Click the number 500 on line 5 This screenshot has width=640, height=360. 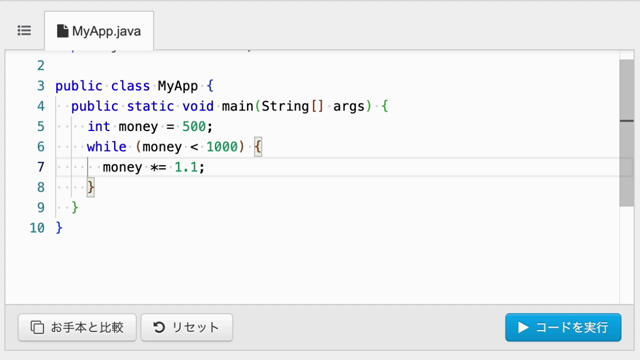(194, 127)
